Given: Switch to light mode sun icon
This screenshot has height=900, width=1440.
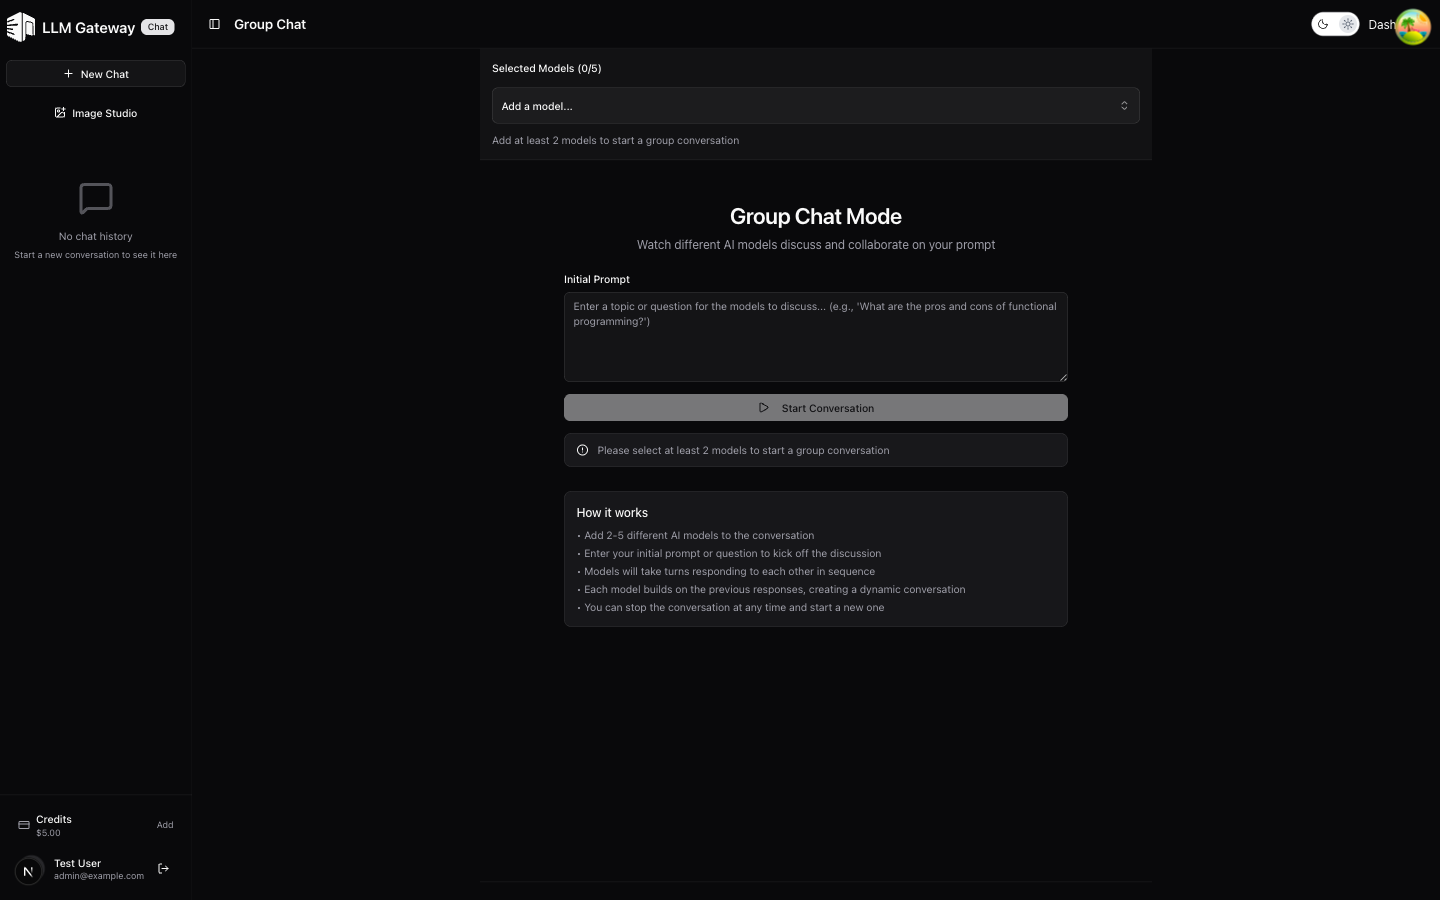Looking at the screenshot, I should [x=1347, y=24].
